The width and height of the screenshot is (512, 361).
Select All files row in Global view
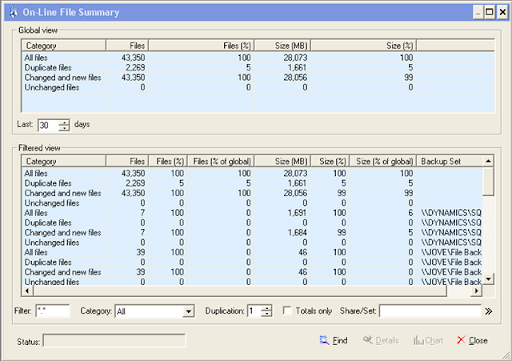[258, 58]
